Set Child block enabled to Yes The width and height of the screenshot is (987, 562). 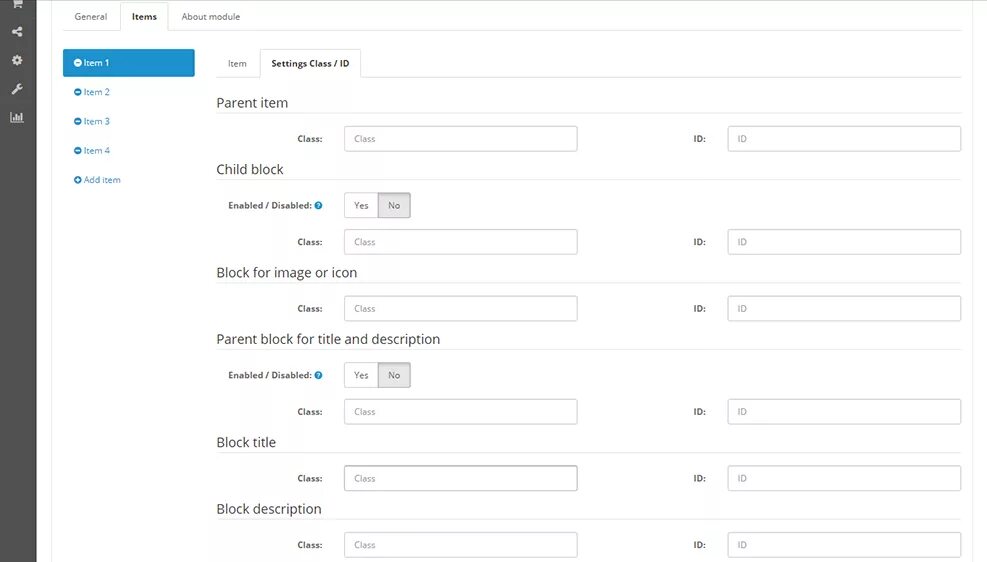coord(361,205)
